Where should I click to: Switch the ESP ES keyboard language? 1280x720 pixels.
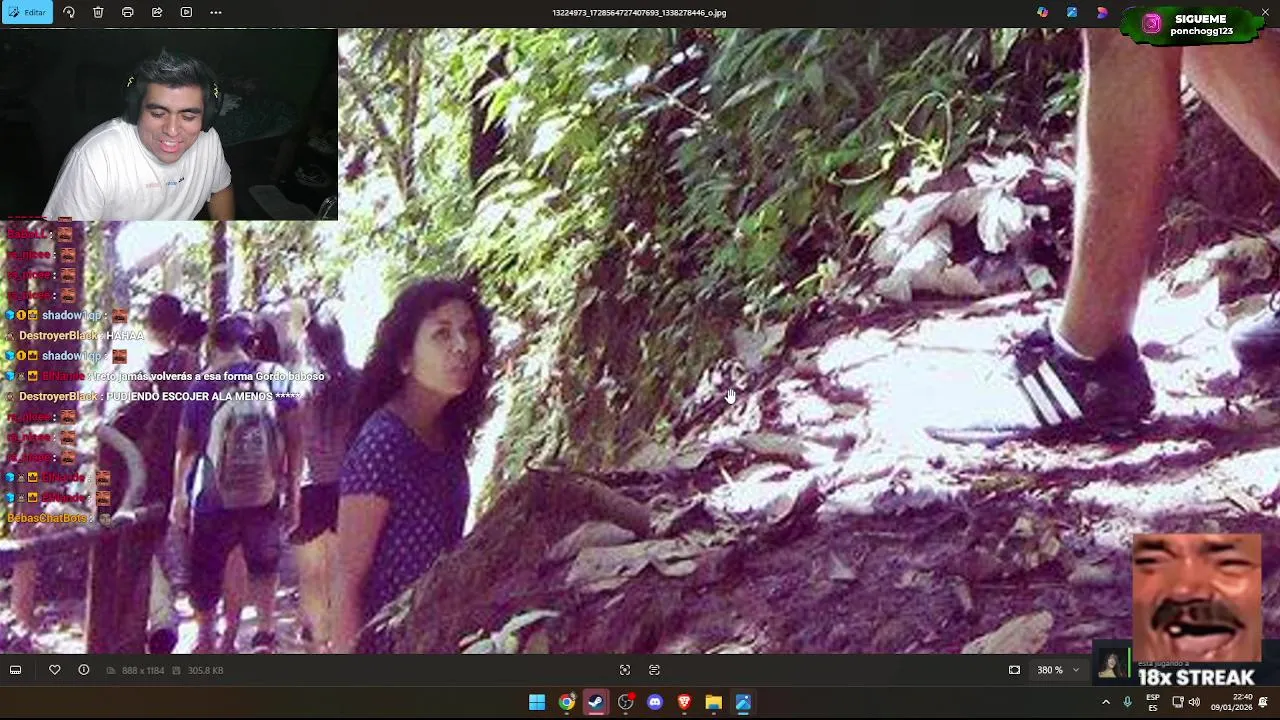(1153, 702)
